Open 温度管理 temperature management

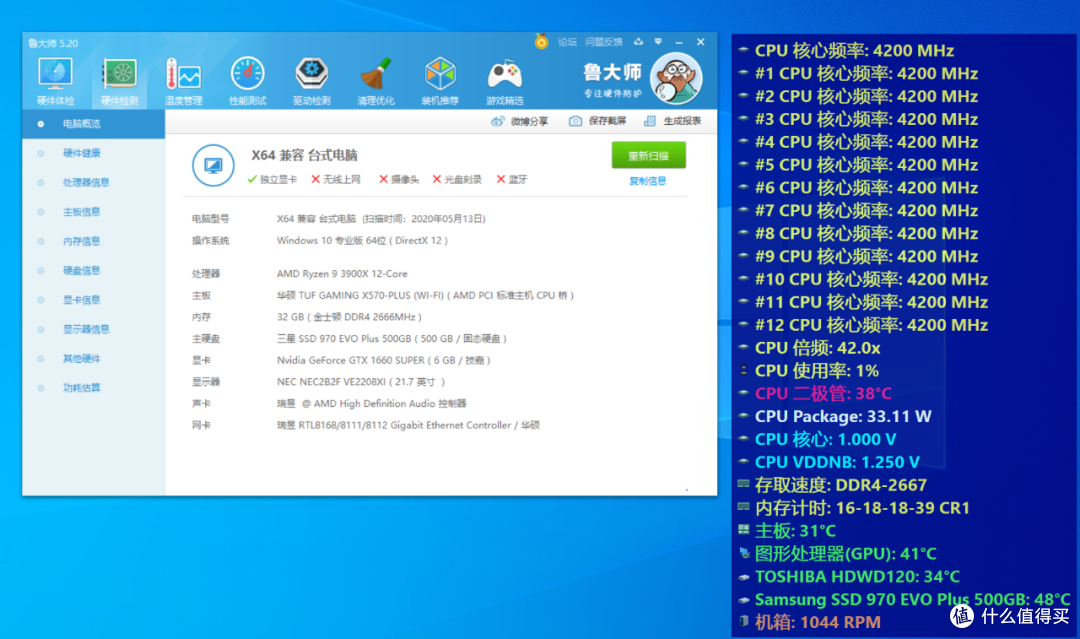pos(184,81)
